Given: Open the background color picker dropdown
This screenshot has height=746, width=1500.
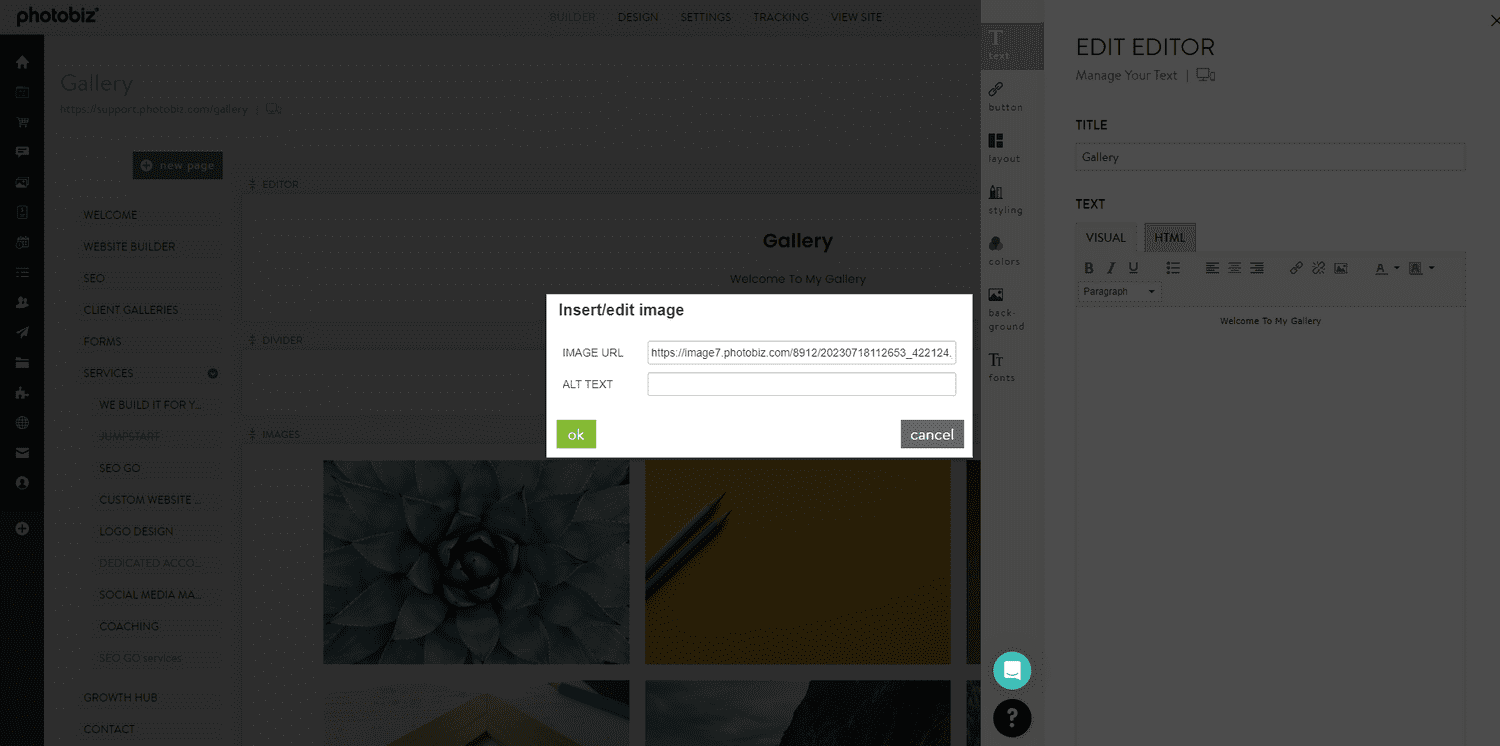Looking at the screenshot, I should pos(1430,268).
